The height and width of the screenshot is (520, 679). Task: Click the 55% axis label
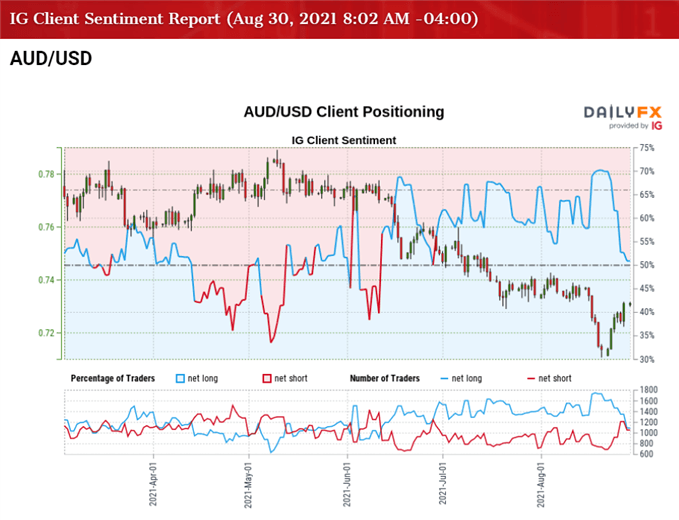(x=647, y=242)
